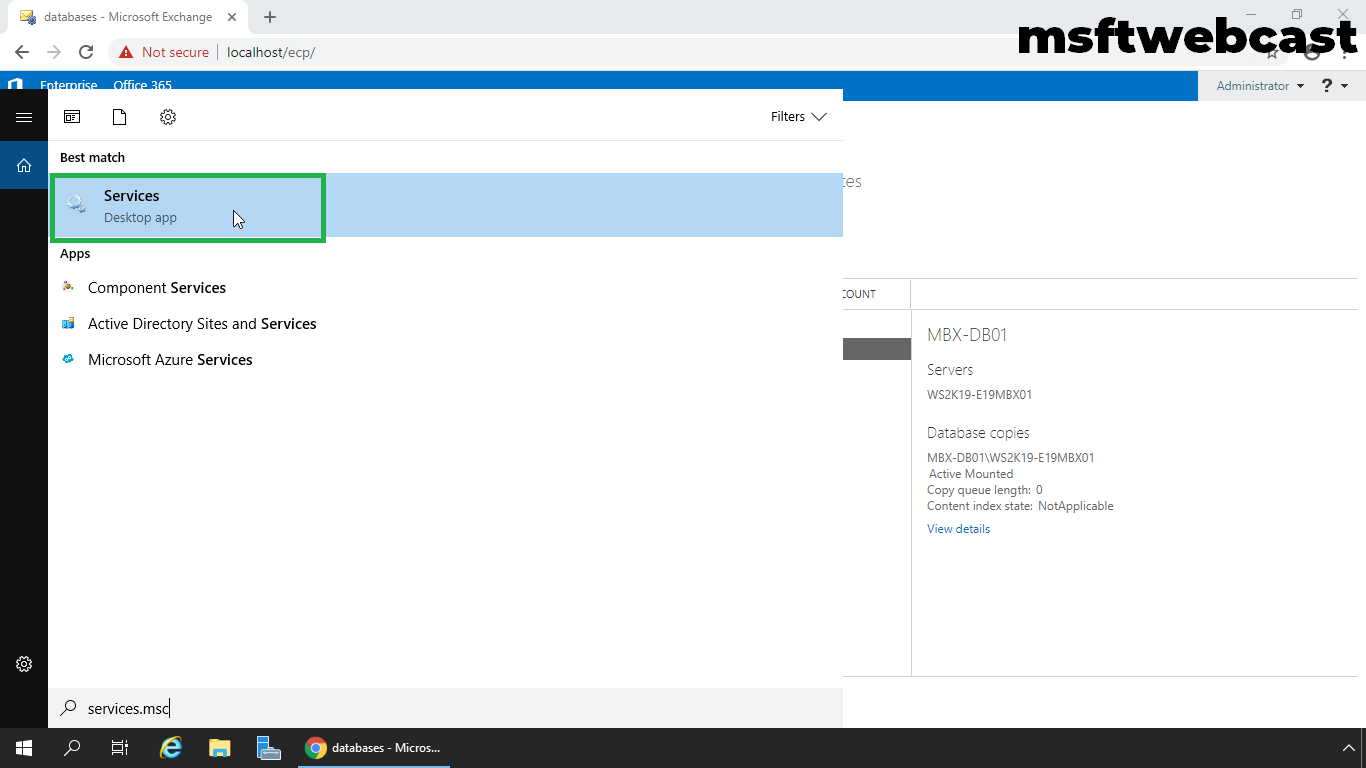
Task: Select the Enterprise tab
Action: 69,85
